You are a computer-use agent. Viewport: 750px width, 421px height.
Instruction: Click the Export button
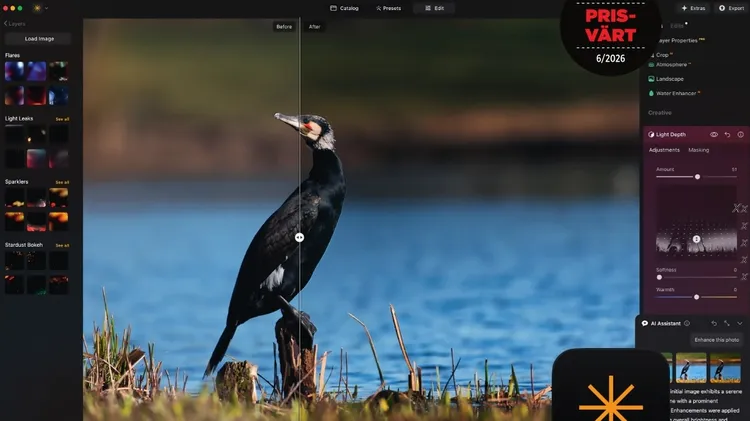click(x=731, y=8)
